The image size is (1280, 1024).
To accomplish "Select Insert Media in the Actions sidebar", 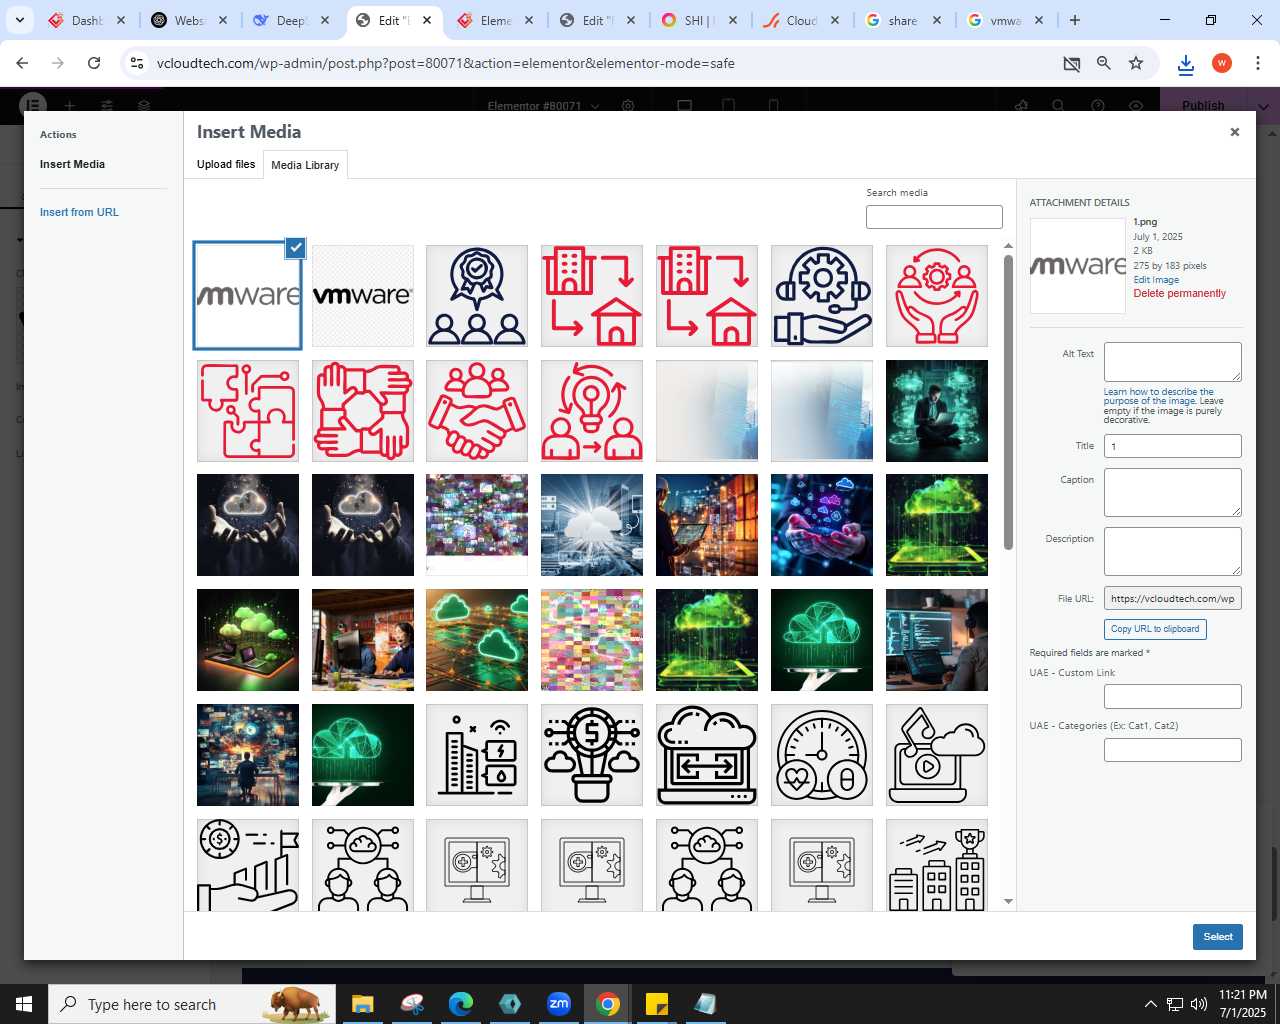I will coord(72,164).
